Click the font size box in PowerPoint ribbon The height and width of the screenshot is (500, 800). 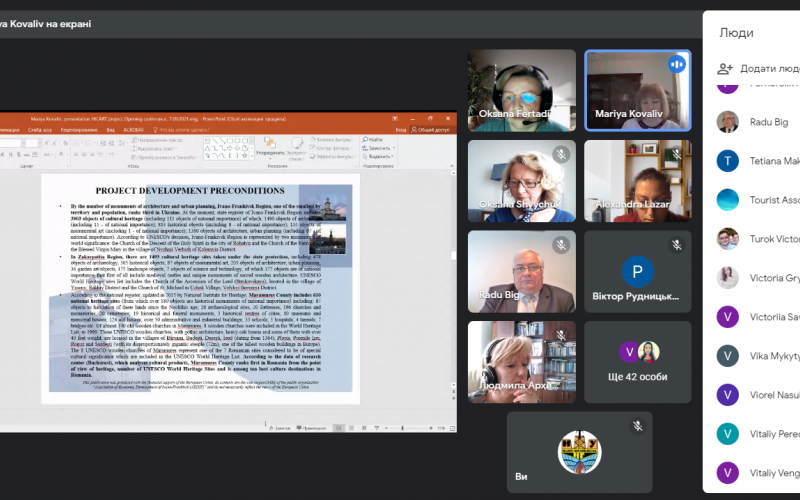32,143
